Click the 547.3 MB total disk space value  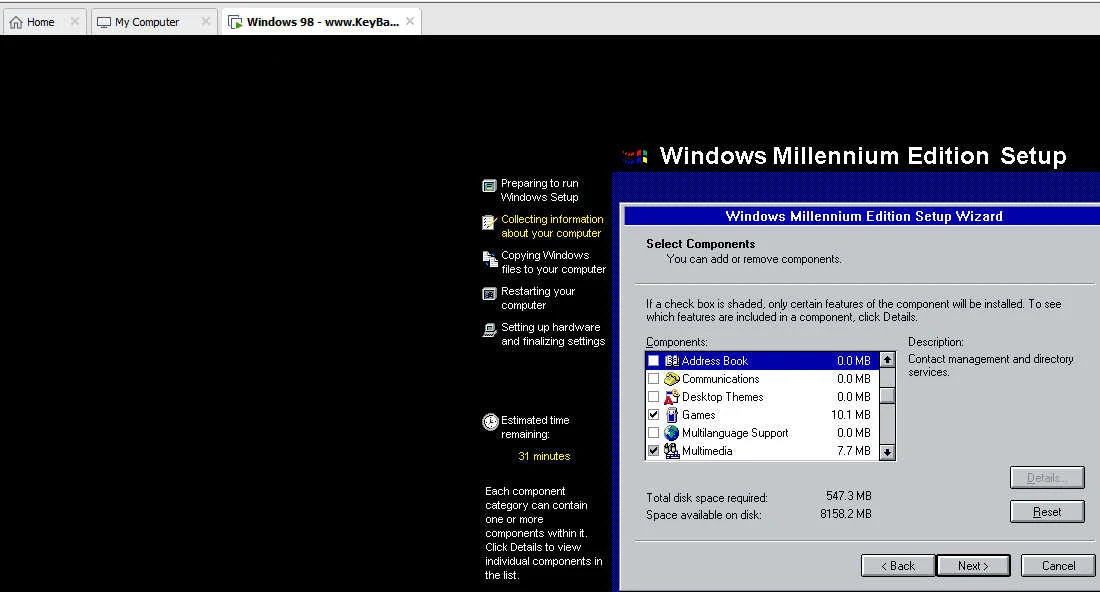[849, 496]
